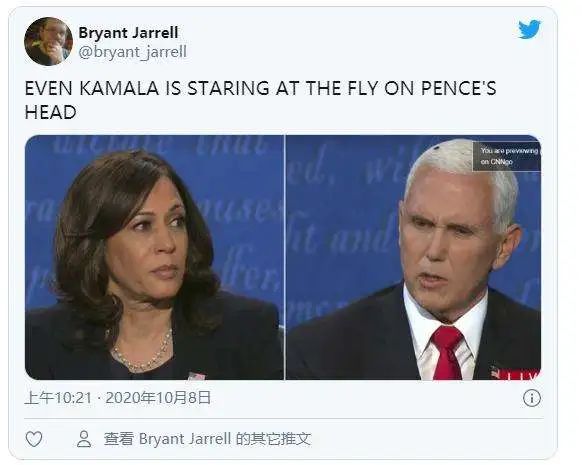
Task: Open the 上午10:21 timestamp link
Action: point(58,398)
